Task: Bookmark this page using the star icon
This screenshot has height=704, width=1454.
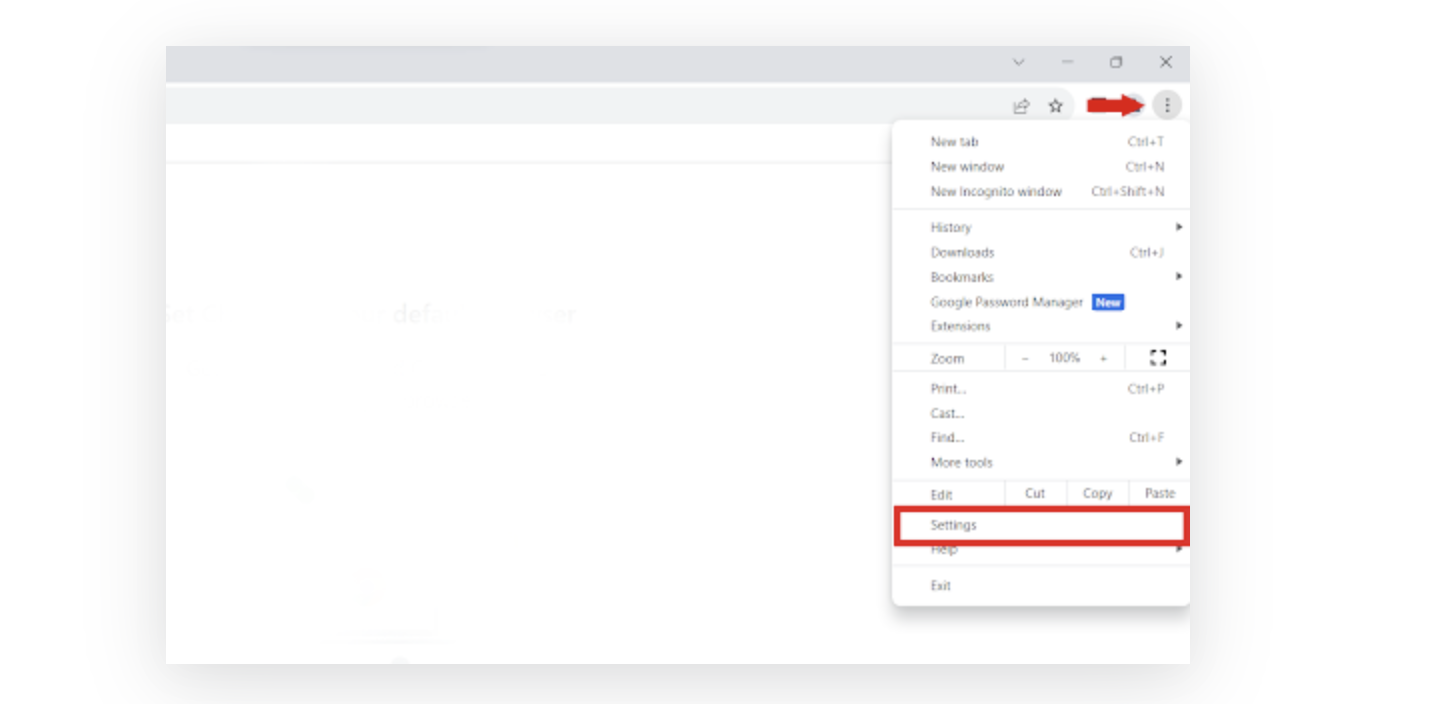Action: click(1056, 105)
